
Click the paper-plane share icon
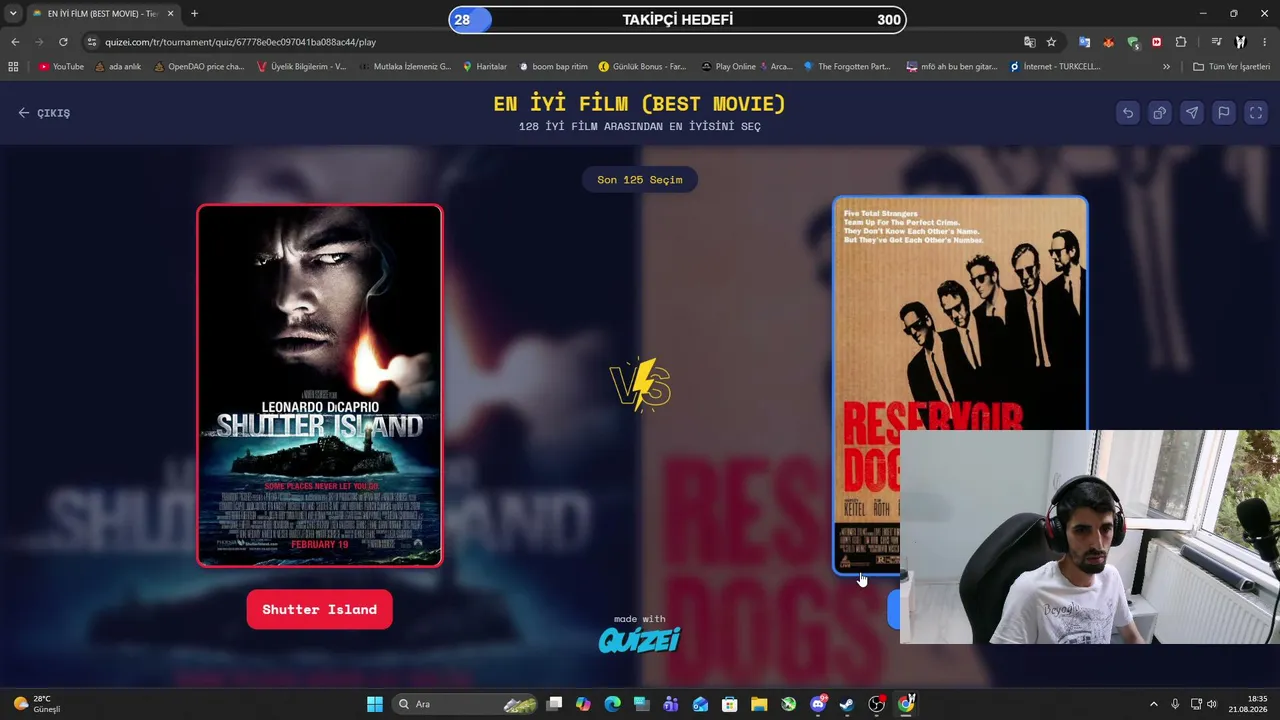1192,113
